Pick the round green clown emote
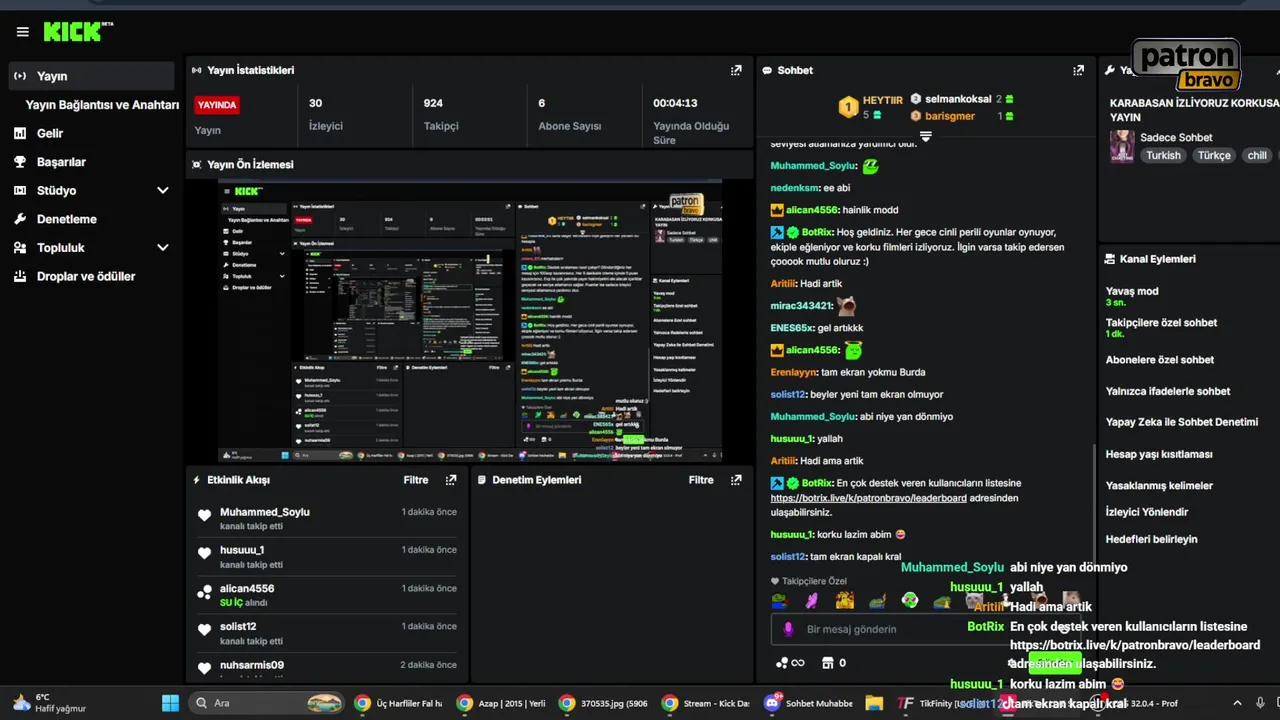Viewport: 1280px width, 720px height. point(909,601)
